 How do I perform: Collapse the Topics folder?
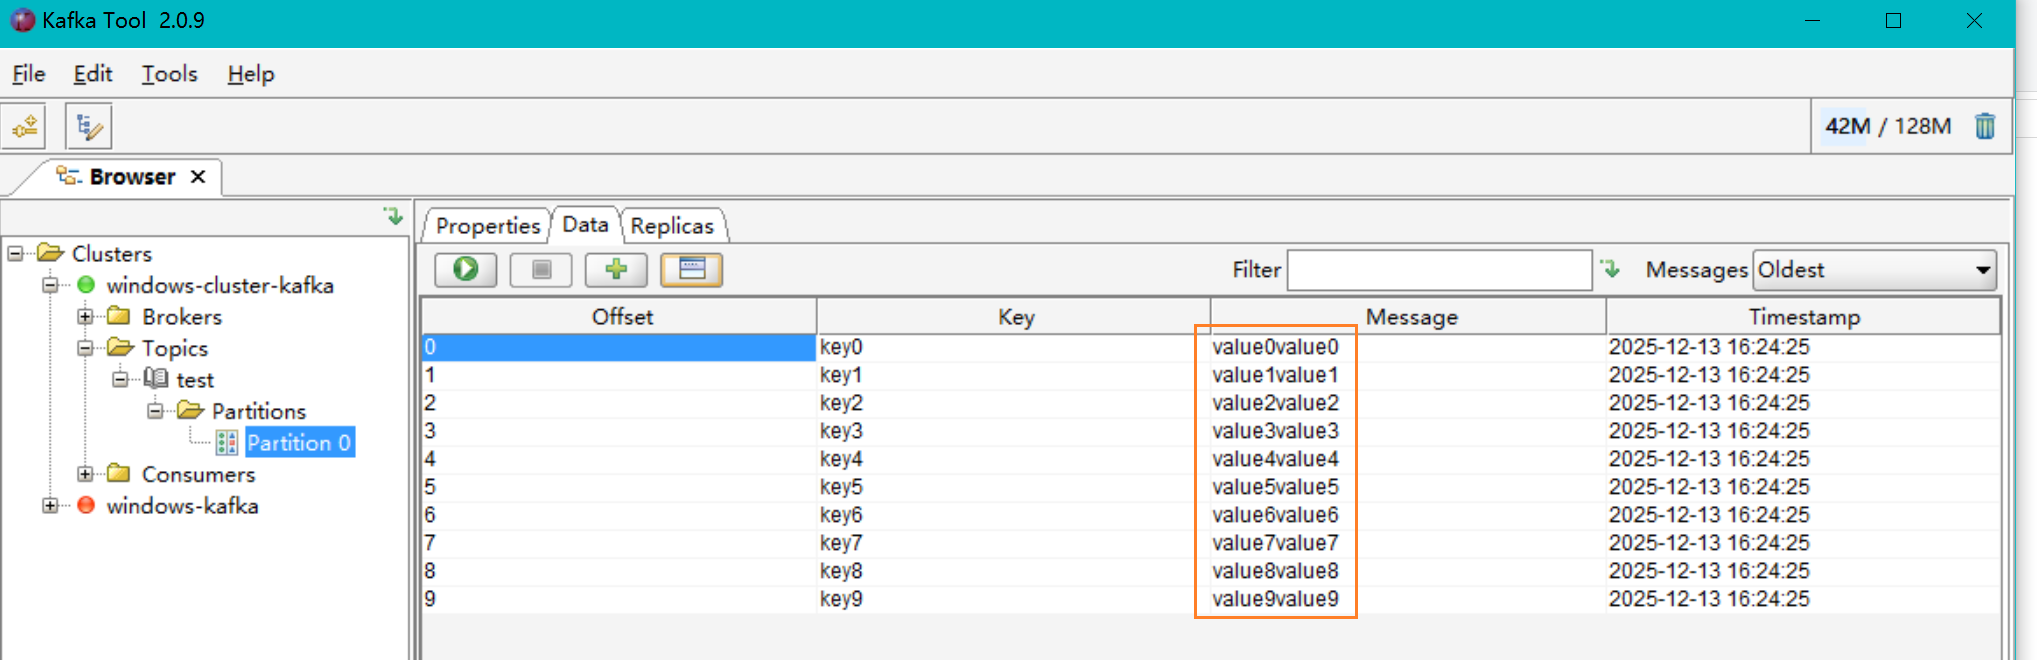point(86,348)
